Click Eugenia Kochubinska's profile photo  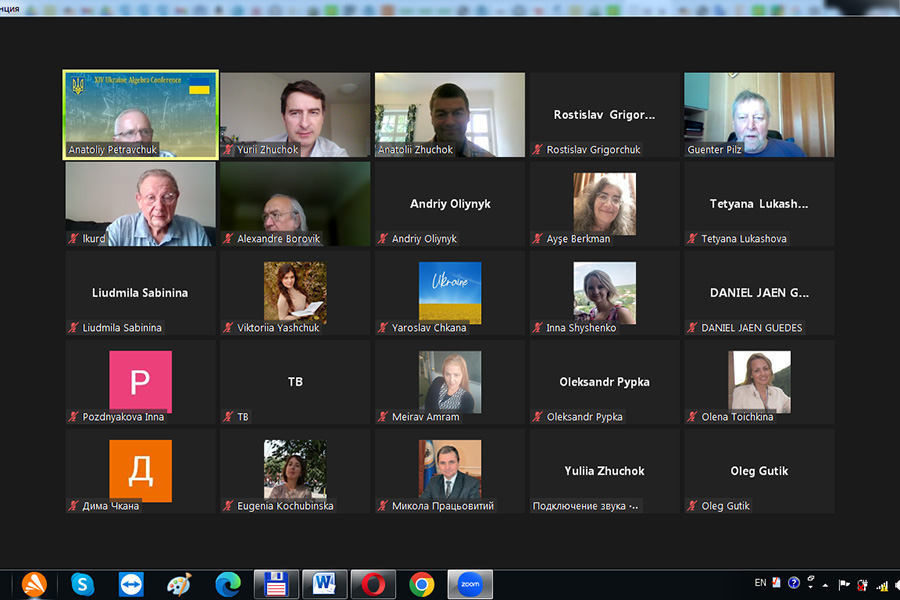(x=295, y=471)
